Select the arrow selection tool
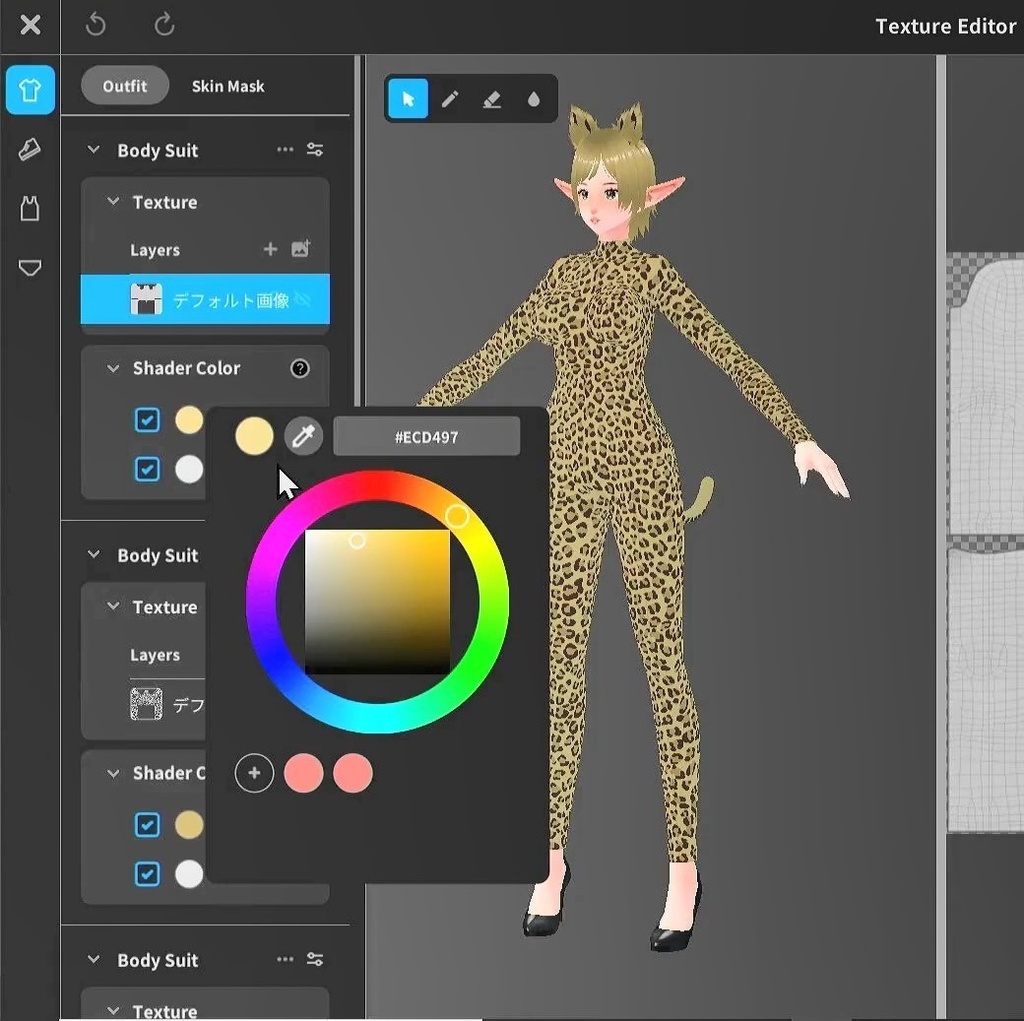The width and height of the screenshot is (1024, 1021). (x=408, y=98)
